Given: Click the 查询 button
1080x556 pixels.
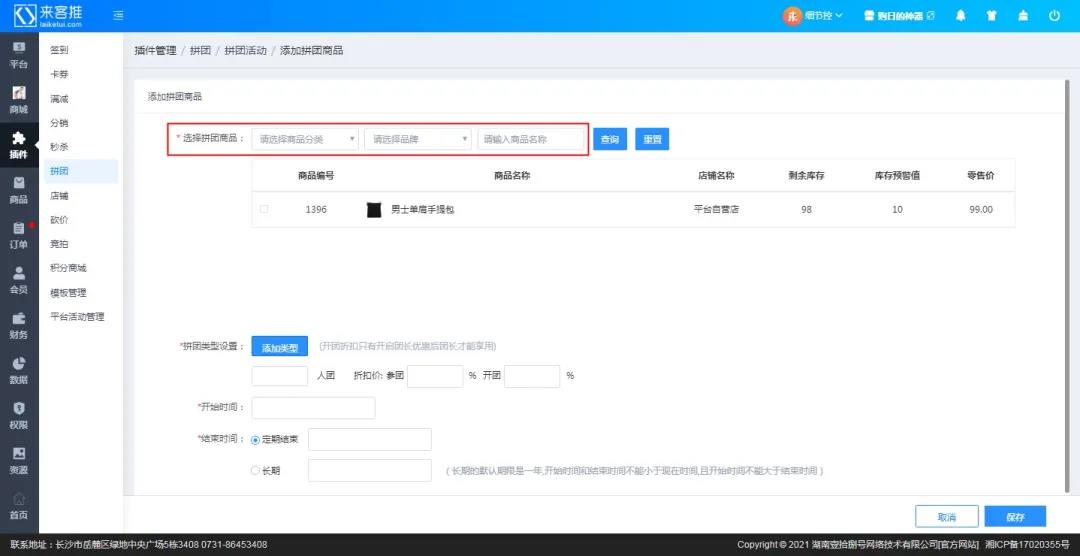Looking at the screenshot, I should 610,139.
